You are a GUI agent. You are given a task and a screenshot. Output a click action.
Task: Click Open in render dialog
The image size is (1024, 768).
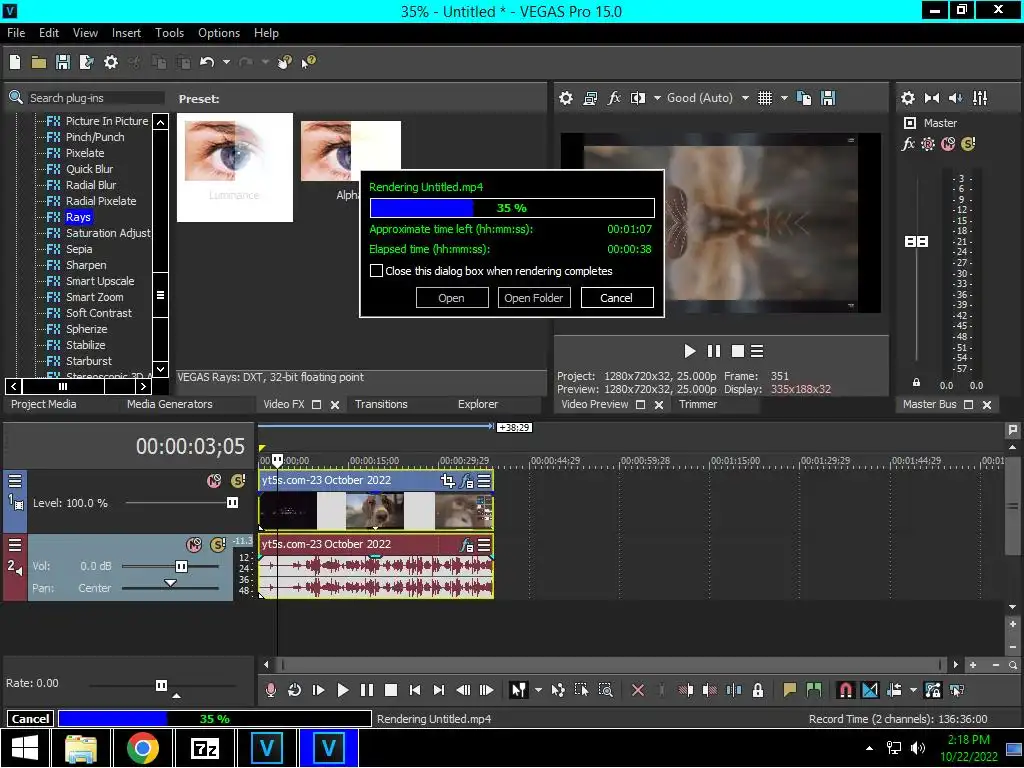click(451, 298)
